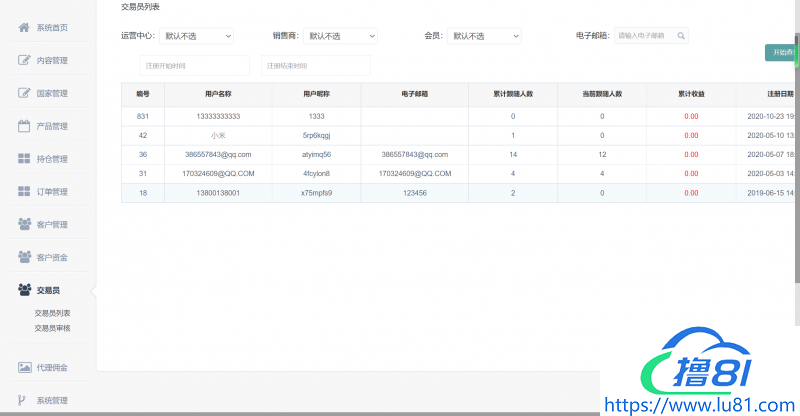800x416 pixels.
Task: Select 客户资金 in the sidebar
Action: [x=52, y=257]
